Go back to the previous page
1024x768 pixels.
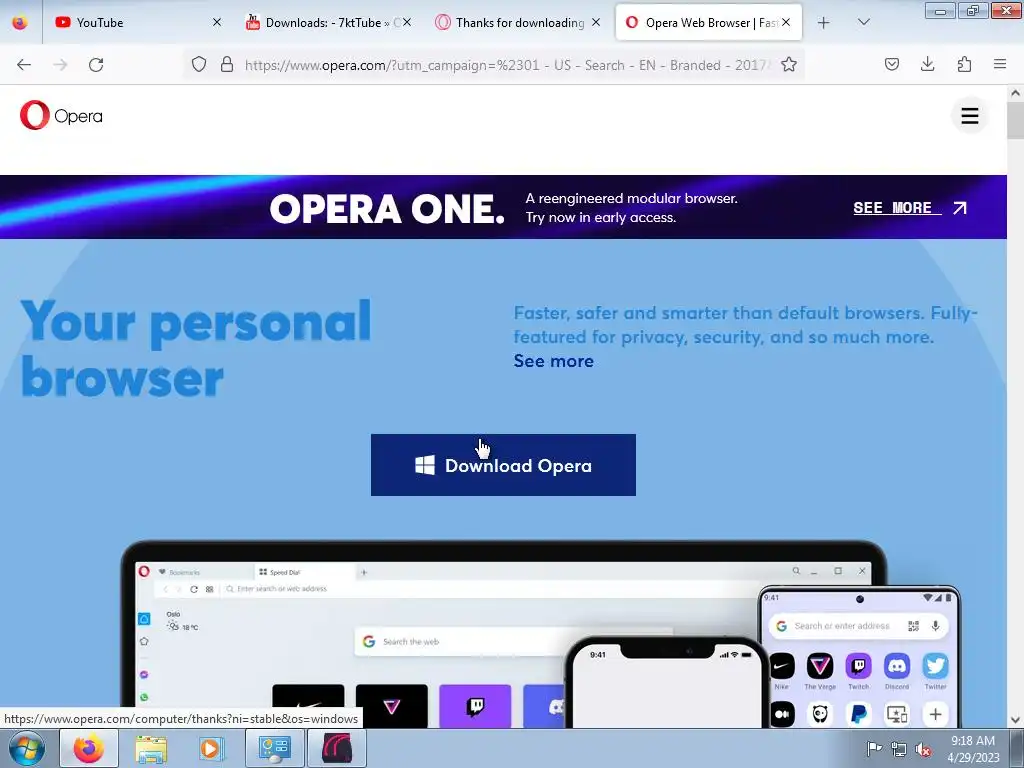click(24, 65)
